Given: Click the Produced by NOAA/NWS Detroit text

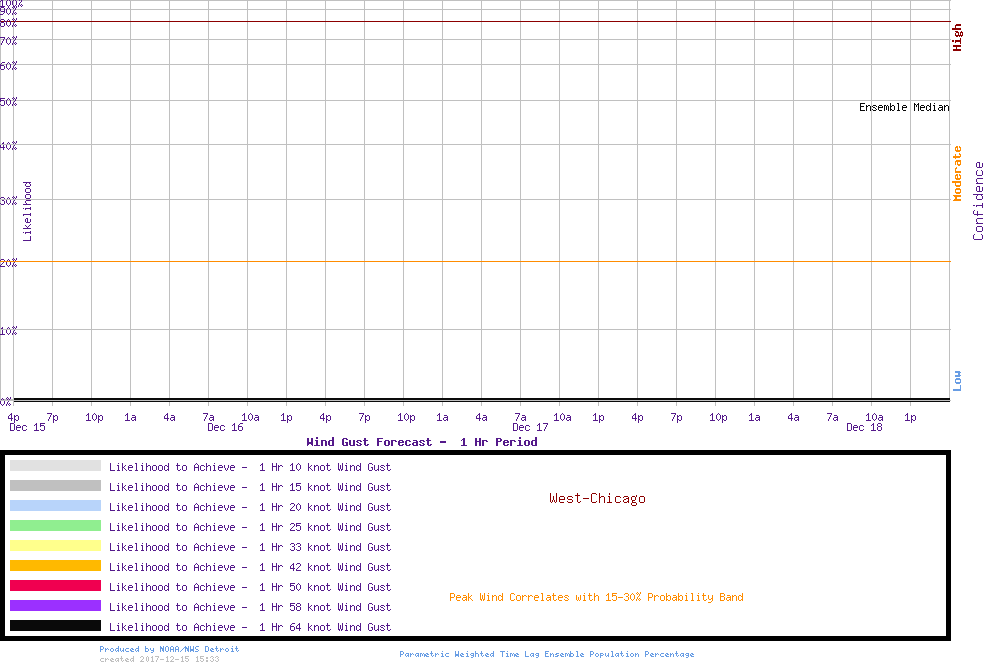Looking at the screenshot, I should (169, 649).
